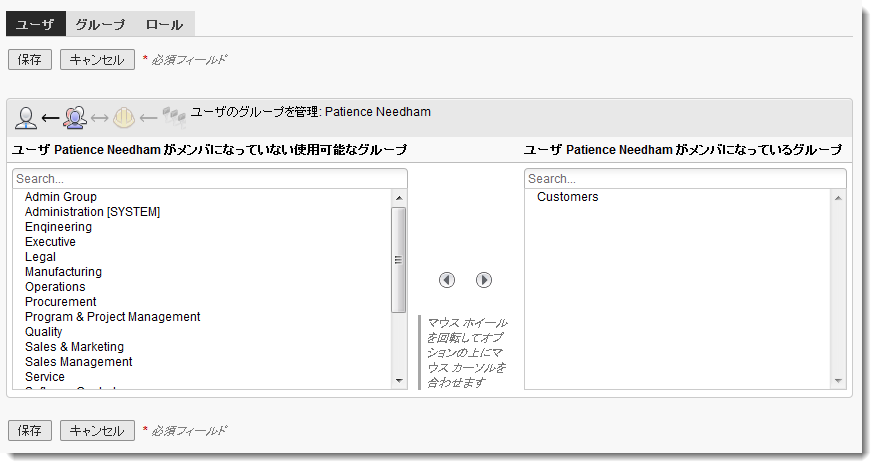The width and height of the screenshot is (877, 468).
Task: Open the グループ tab
Action: (101, 24)
